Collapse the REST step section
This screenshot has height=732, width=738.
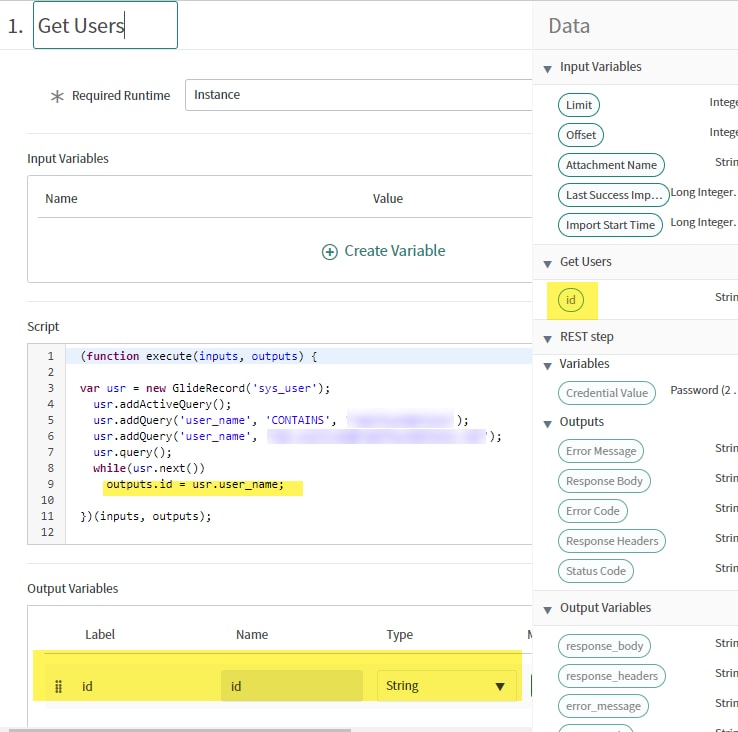547,339
